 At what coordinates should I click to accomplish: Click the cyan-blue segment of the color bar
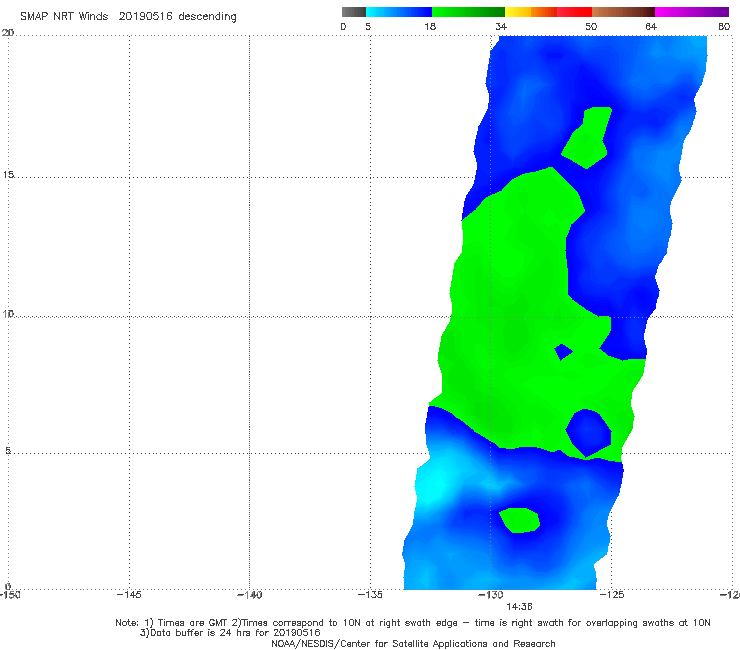click(399, 12)
